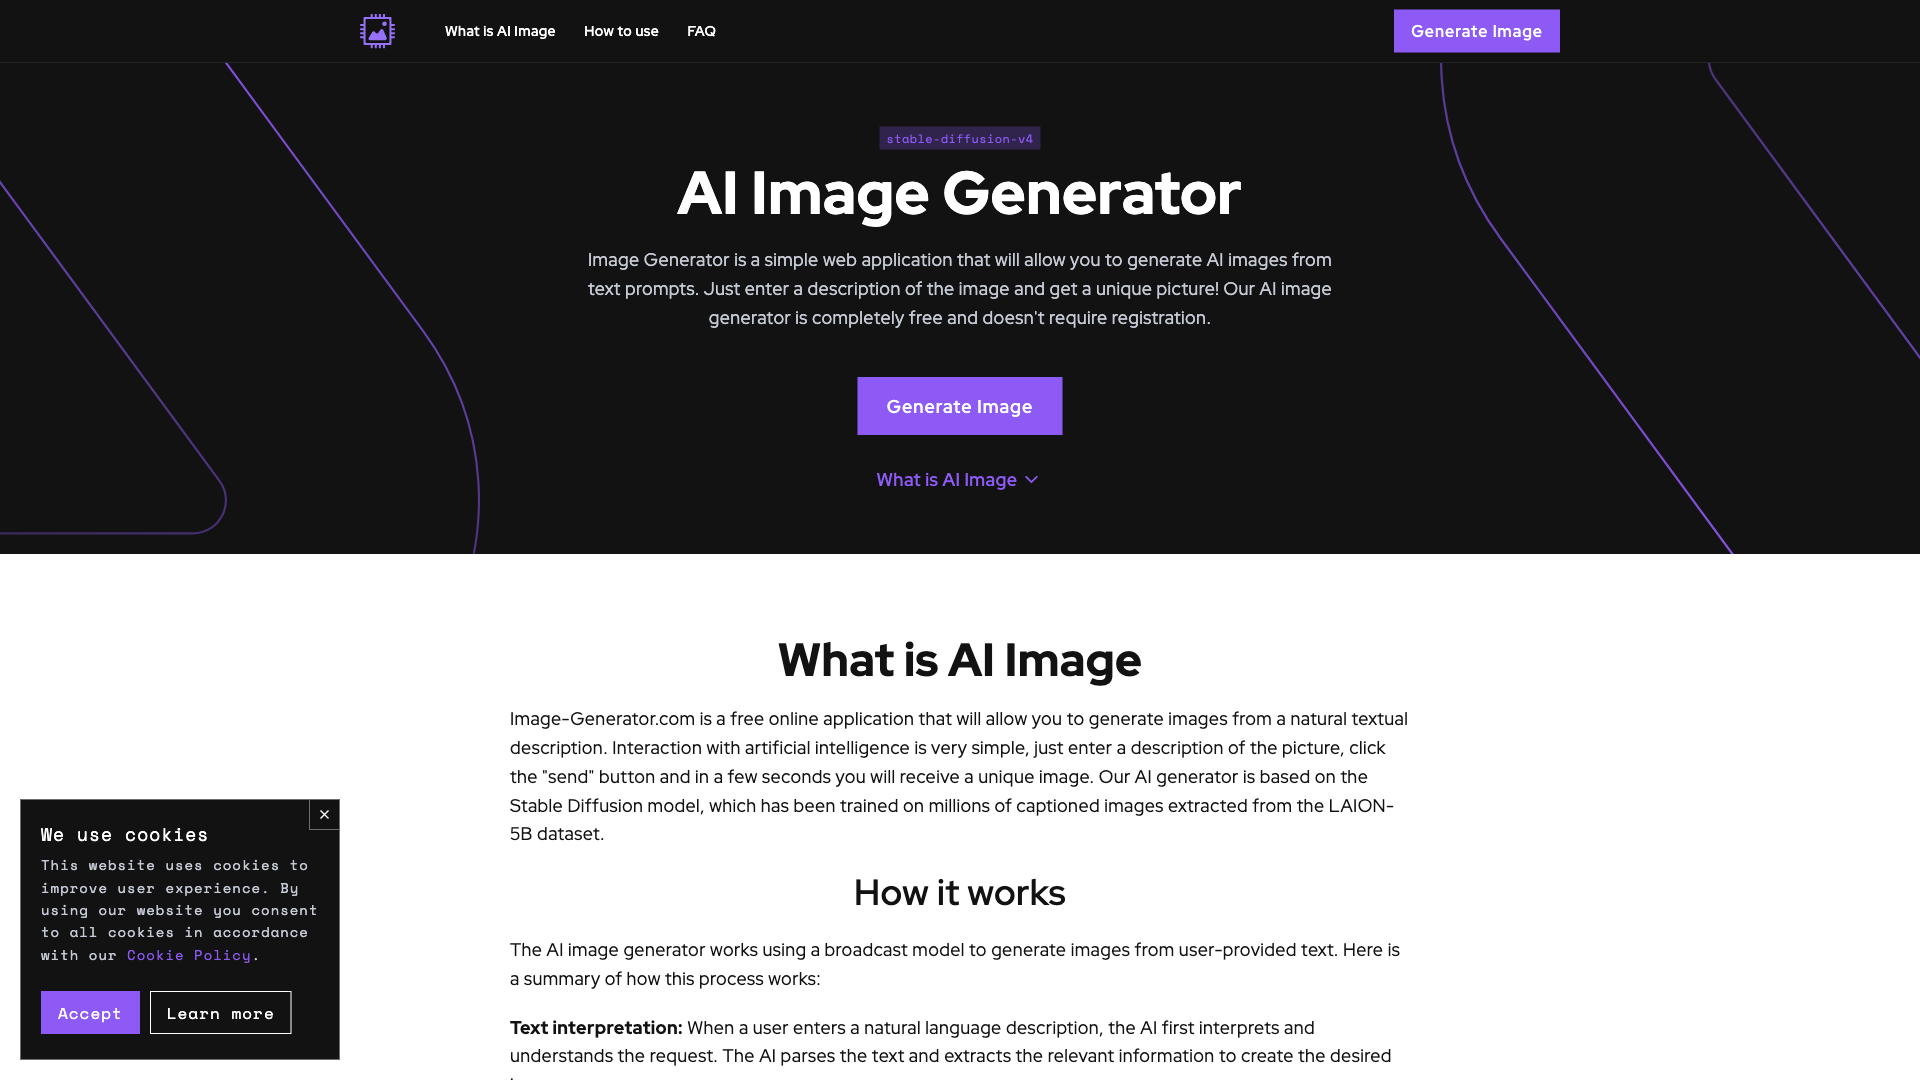Click the Cookie Policy hyperlink

click(189, 955)
